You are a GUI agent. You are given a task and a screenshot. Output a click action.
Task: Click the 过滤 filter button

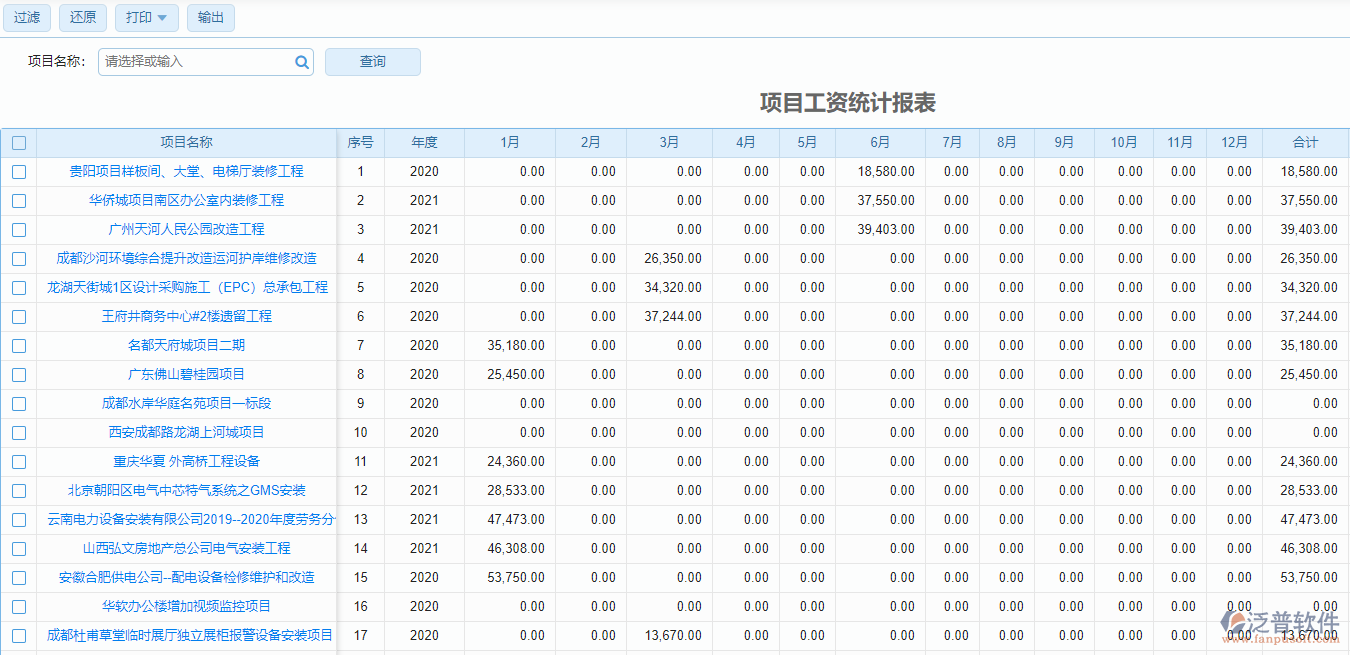27,17
